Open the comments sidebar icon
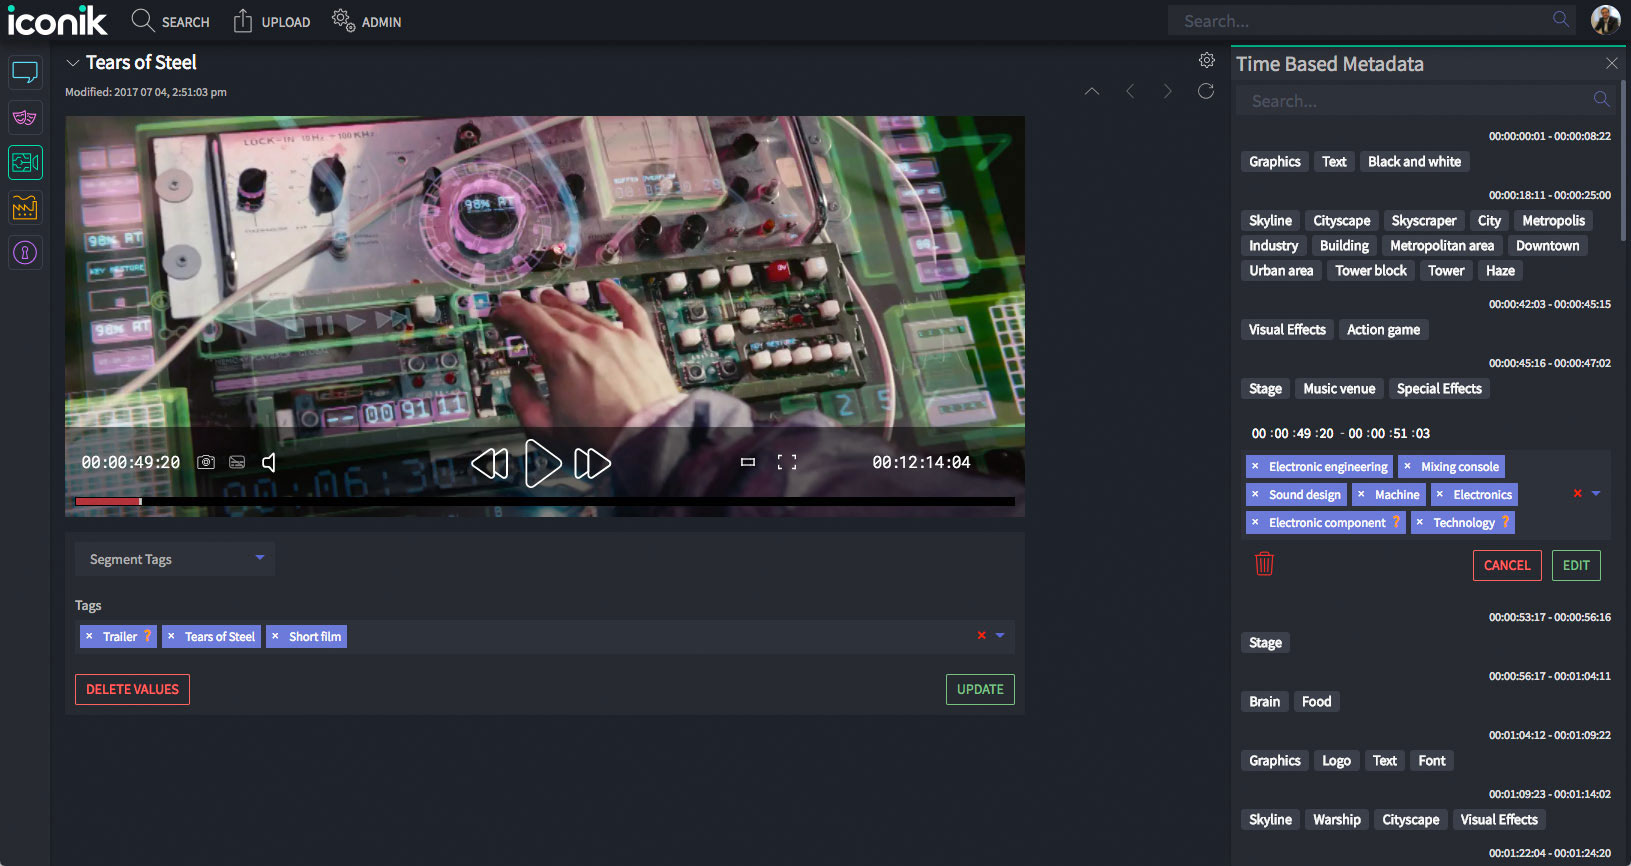The image size is (1631, 866). click(25, 72)
